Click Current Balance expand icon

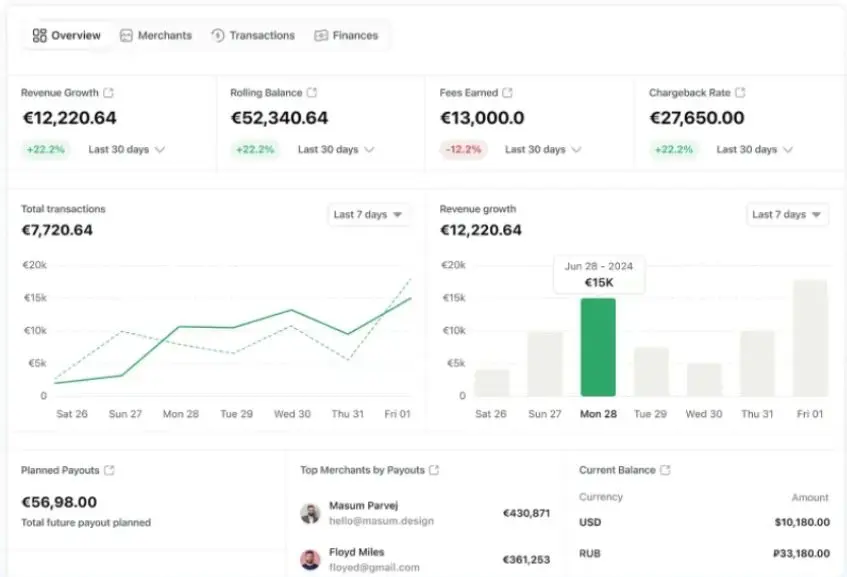pos(665,470)
